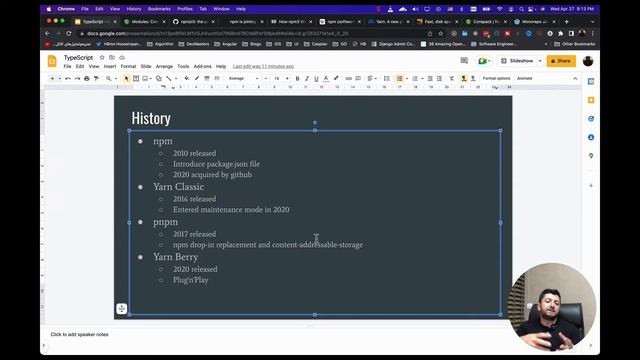This screenshot has height=360, width=640.
Task: Choose the select arrow cursor tool
Action: click(127, 78)
